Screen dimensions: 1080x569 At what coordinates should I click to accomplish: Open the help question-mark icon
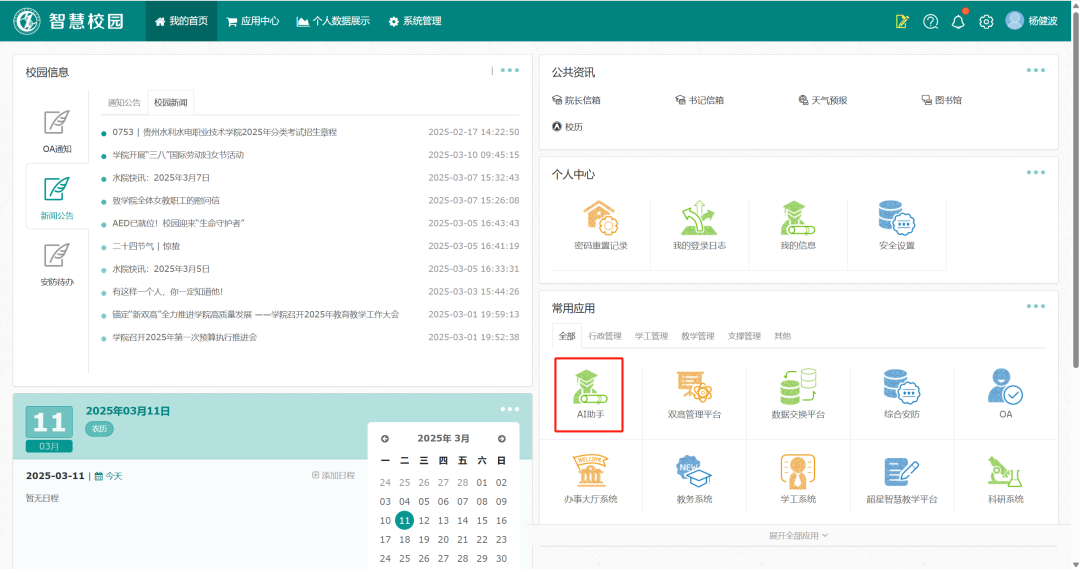tap(931, 21)
